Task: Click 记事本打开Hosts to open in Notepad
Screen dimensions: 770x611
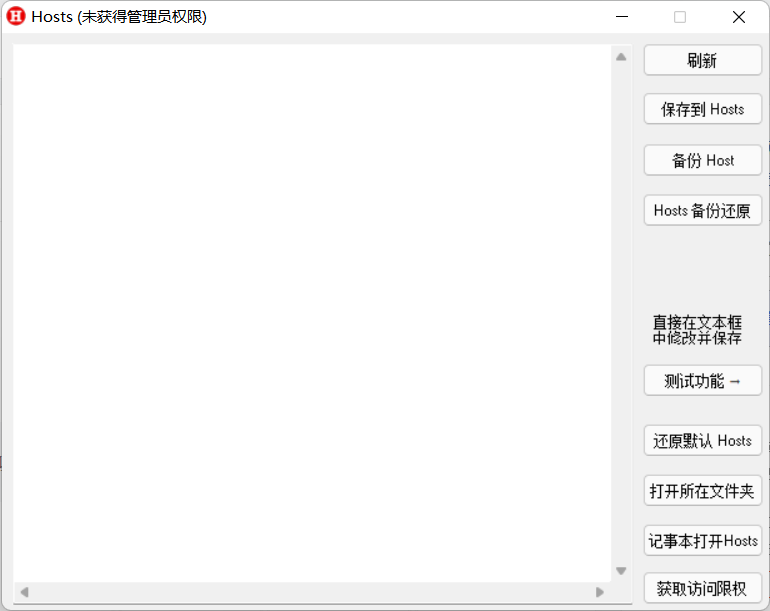Action: coord(702,541)
